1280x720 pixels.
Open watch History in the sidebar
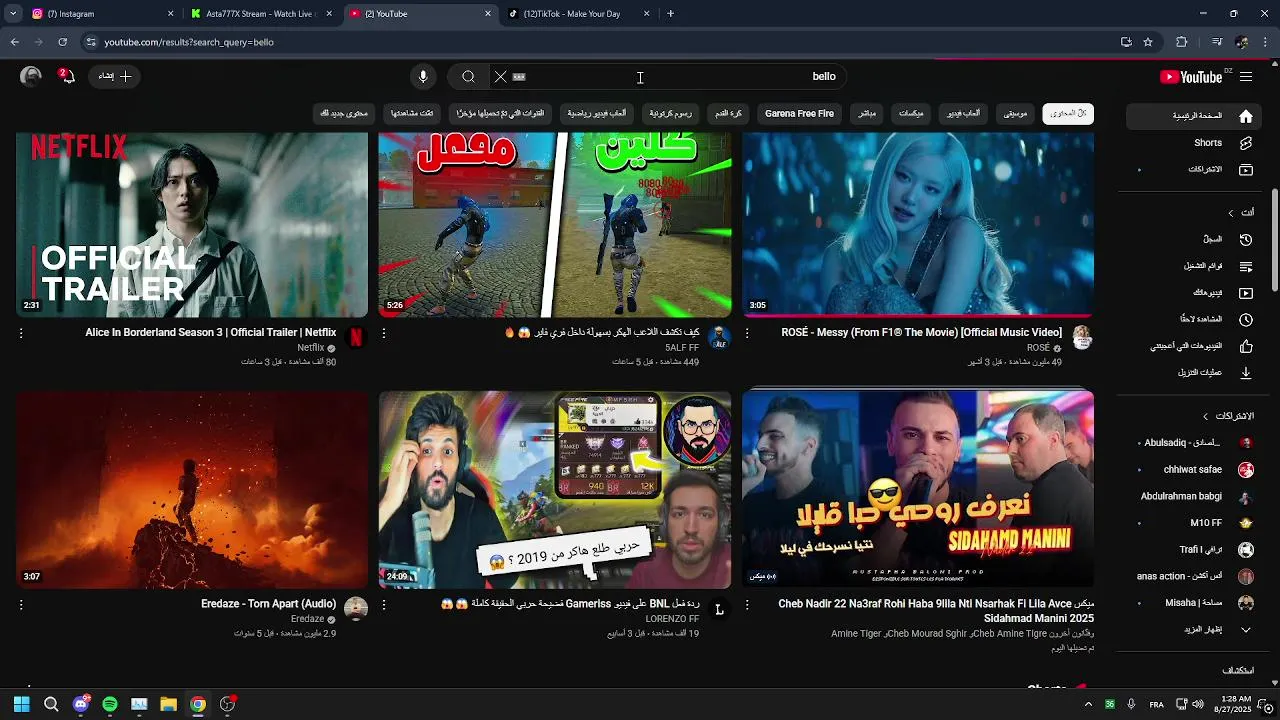[x=1195, y=240]
